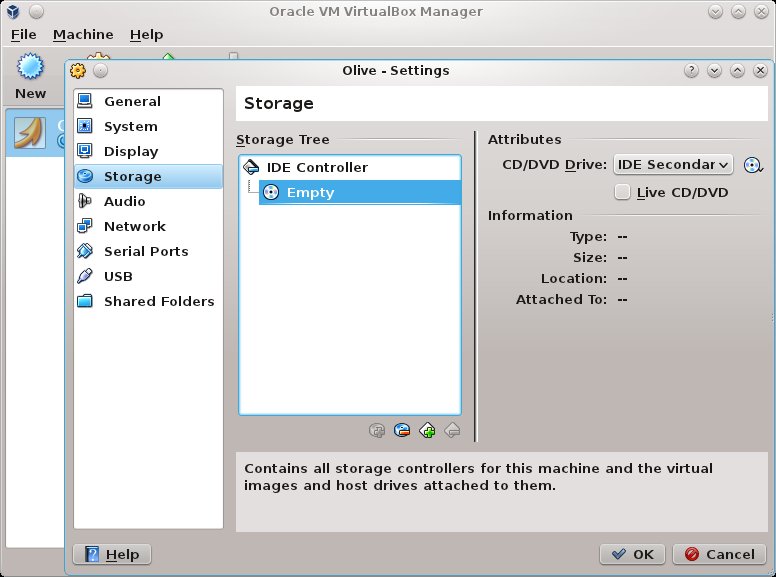Open Machine menu in VirtualBox Manager
Viewport: 776px width, 577px height.
click(83, 35)
